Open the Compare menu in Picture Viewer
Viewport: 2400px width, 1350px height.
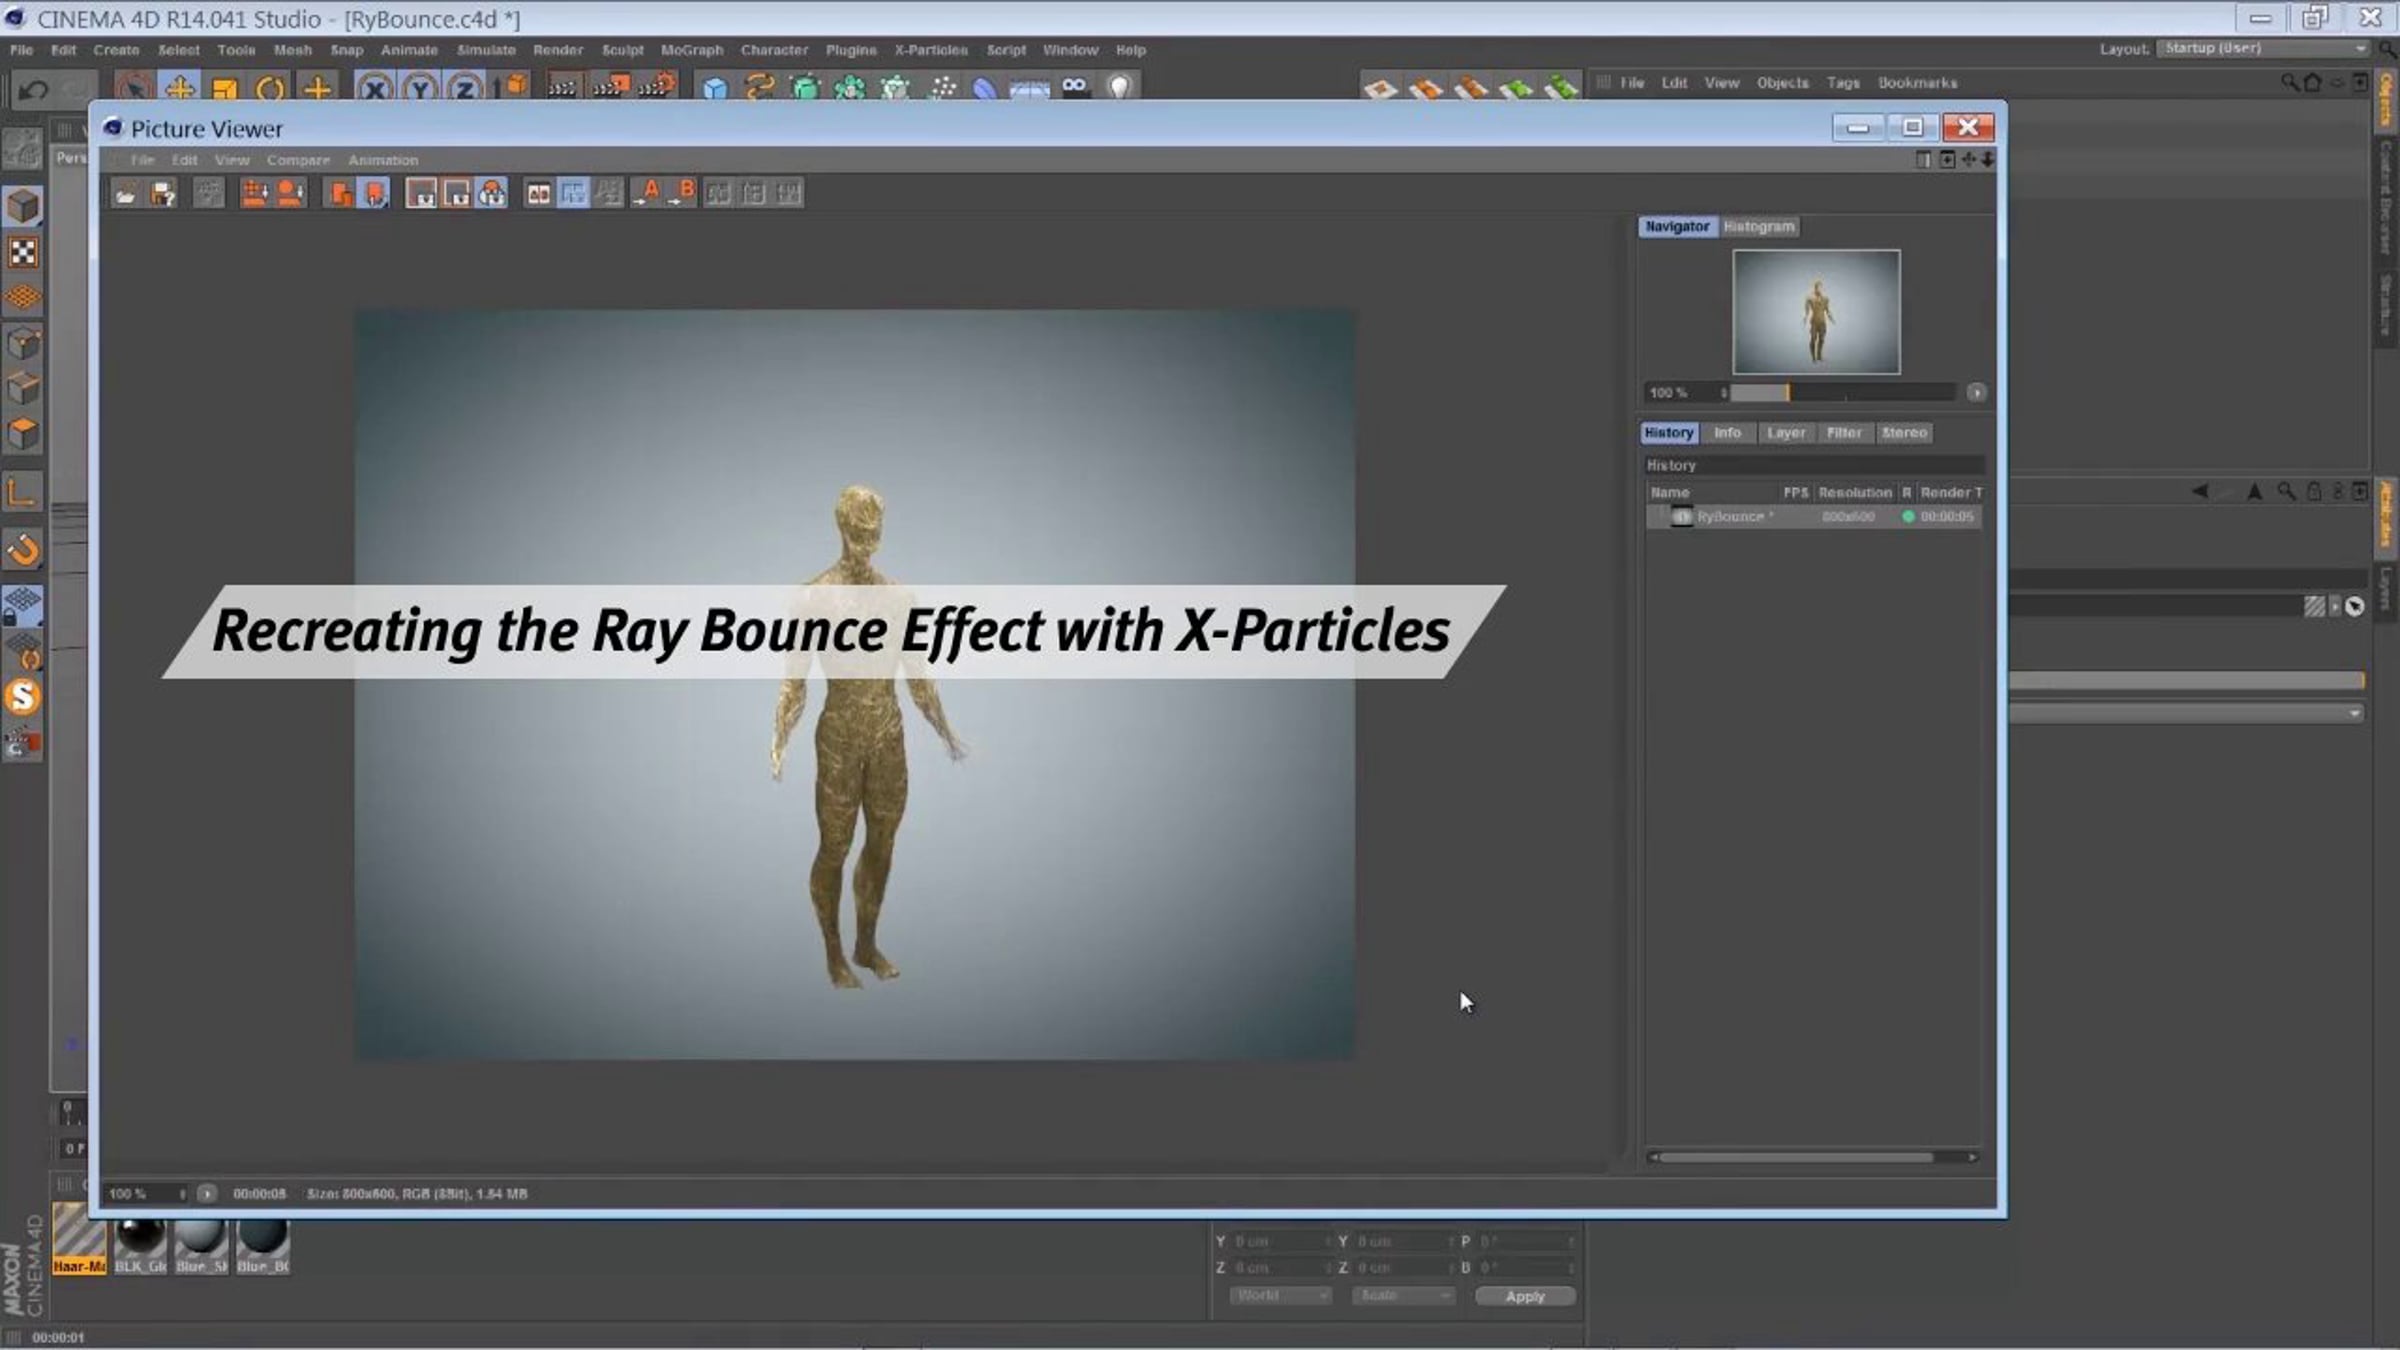298,160
